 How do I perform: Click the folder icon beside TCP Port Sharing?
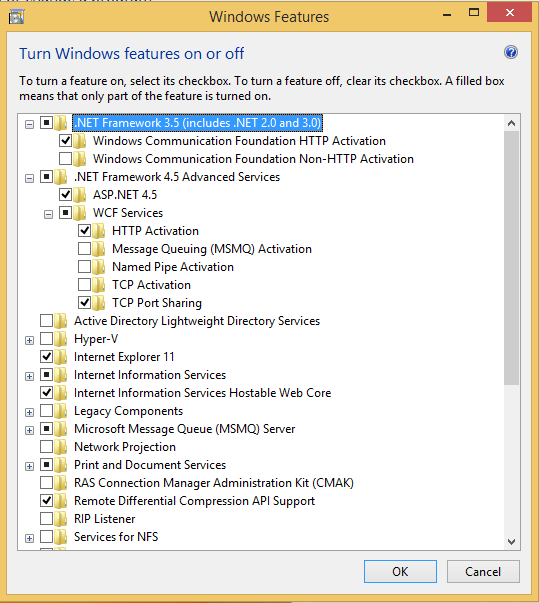[99, 303]
